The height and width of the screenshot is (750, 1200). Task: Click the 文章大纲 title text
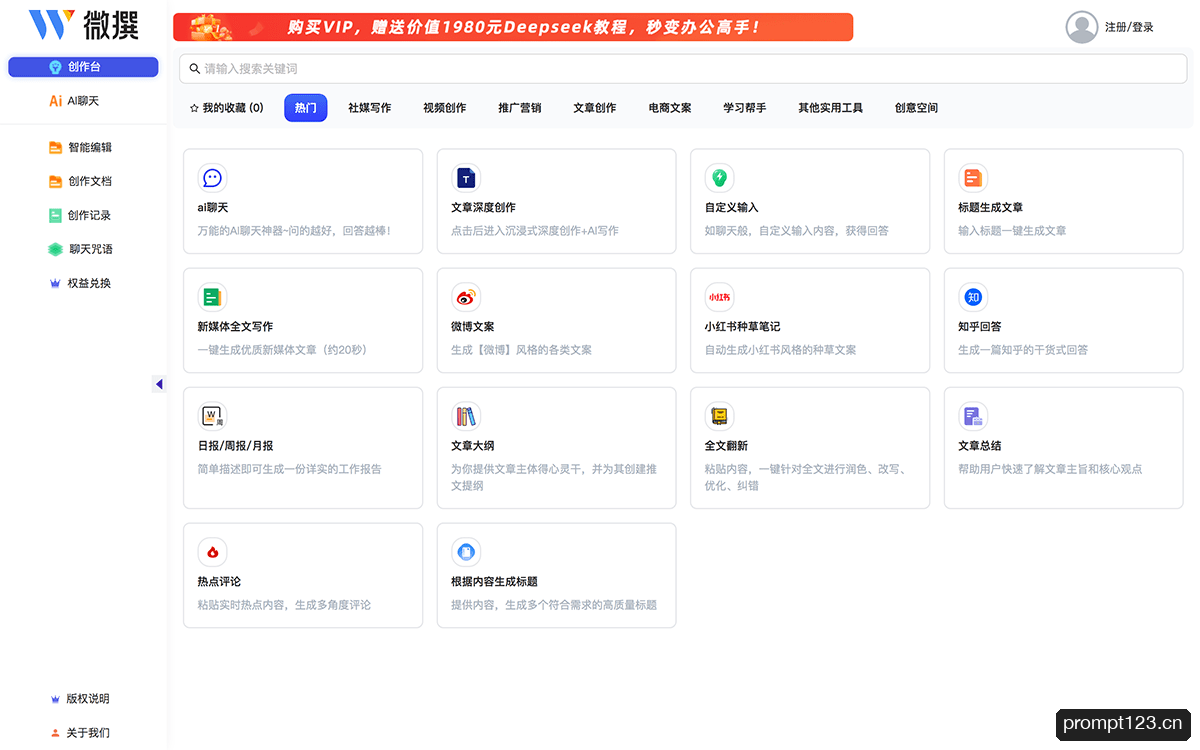[x=472, y=446]
